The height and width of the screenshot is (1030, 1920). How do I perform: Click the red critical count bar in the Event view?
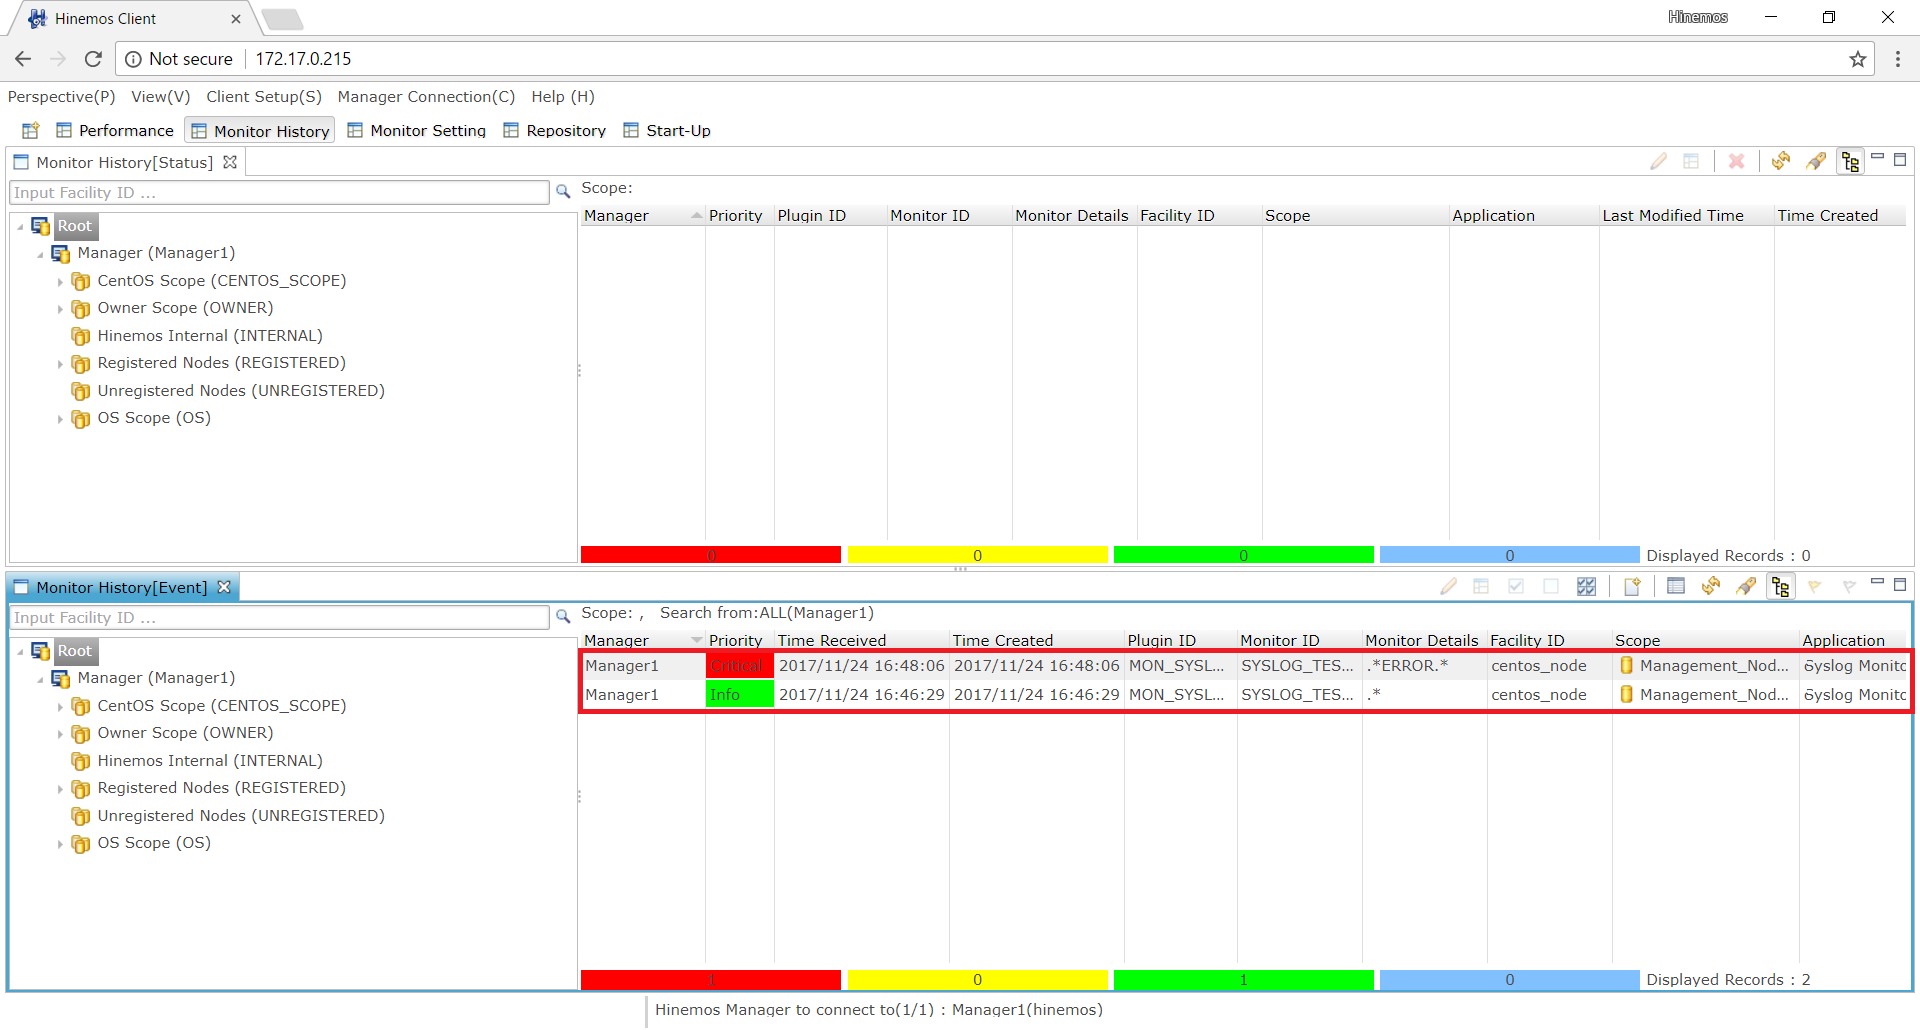711,980
